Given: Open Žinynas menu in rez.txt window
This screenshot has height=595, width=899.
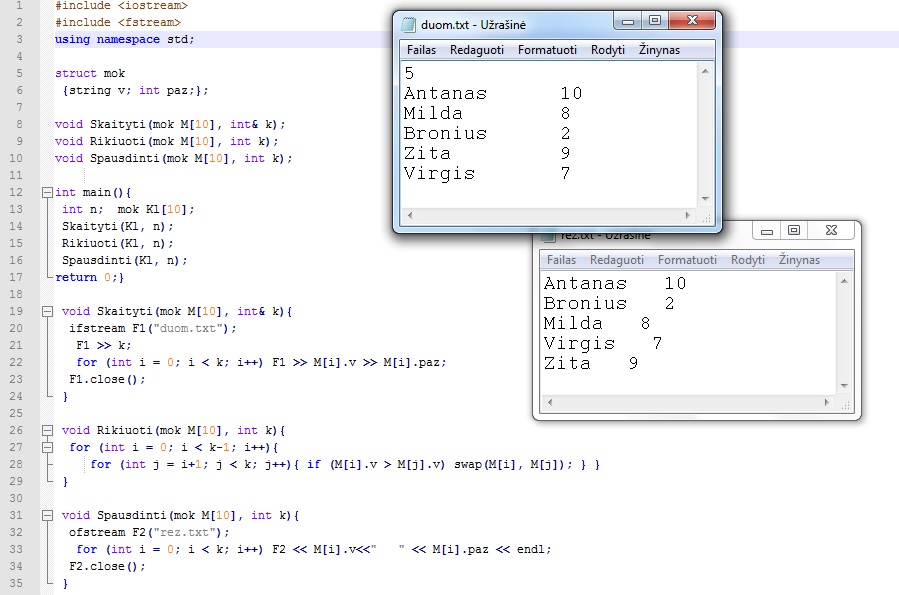Looking at the screenshot, I should click(799, 260).
